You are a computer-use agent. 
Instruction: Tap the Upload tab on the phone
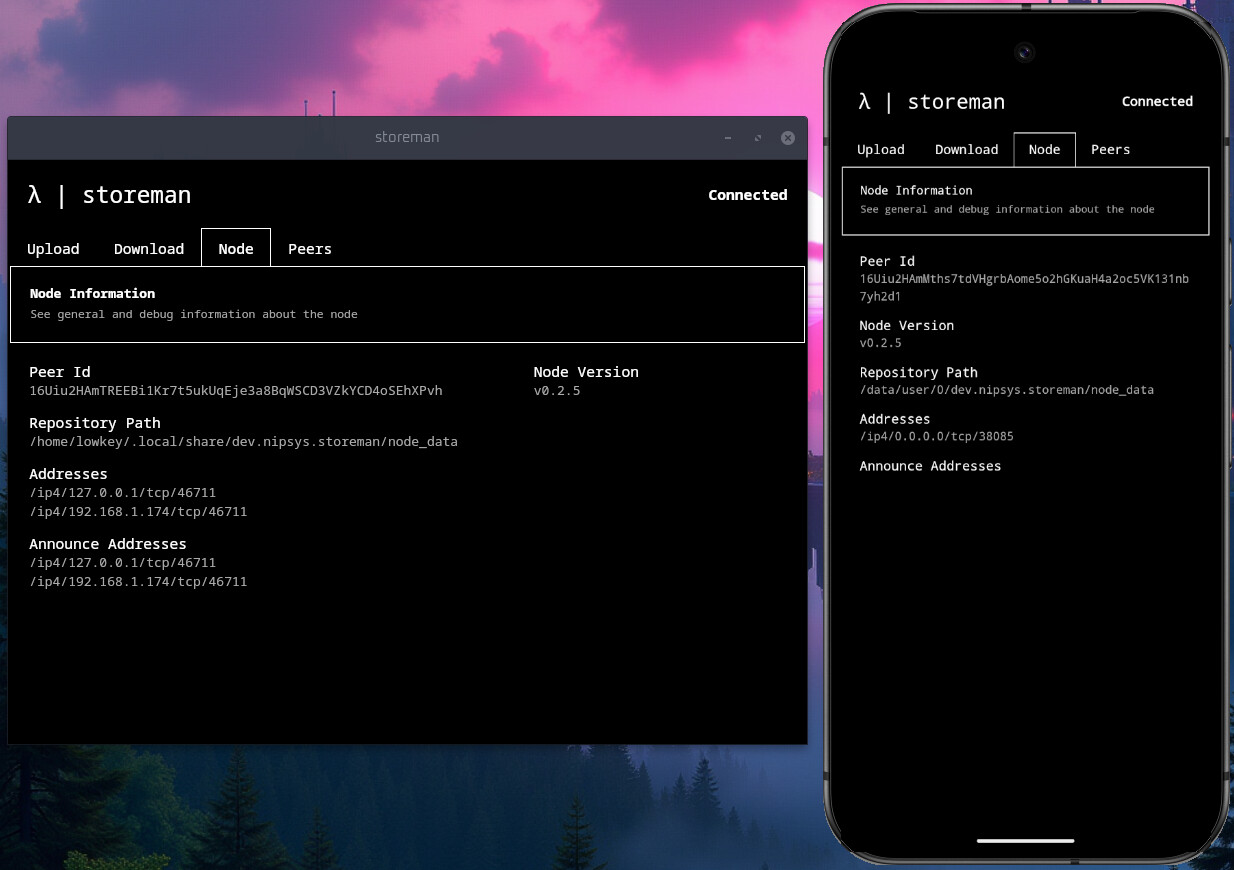881,150
